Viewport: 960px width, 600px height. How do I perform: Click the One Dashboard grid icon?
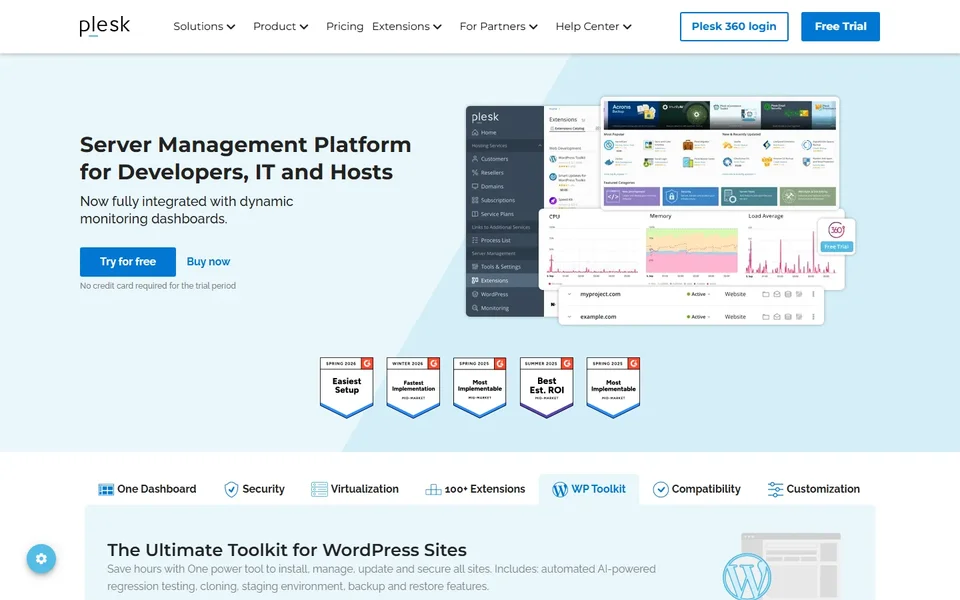106,489
